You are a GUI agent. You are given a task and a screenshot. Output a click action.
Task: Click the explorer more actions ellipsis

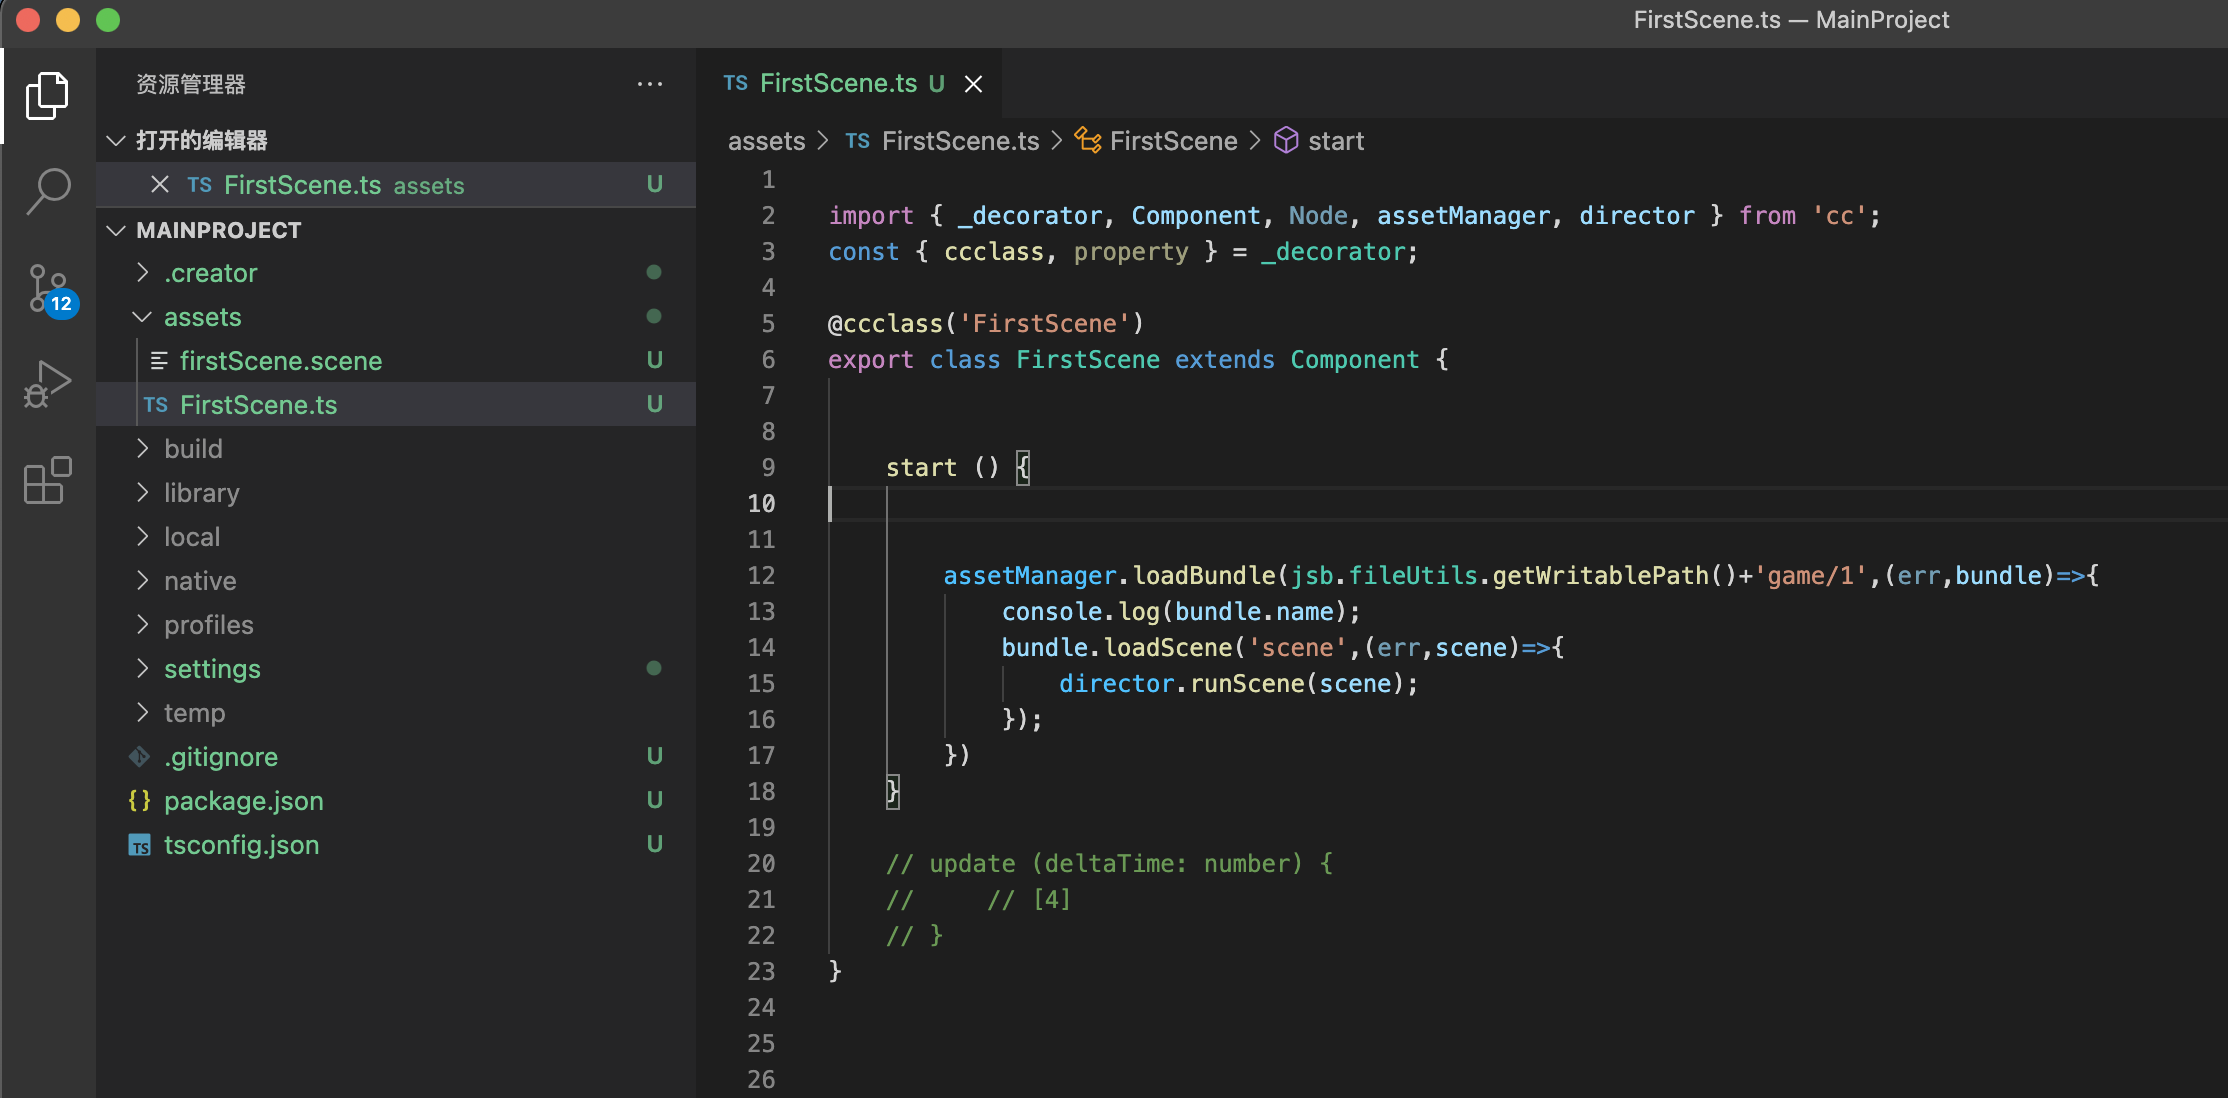650,84
